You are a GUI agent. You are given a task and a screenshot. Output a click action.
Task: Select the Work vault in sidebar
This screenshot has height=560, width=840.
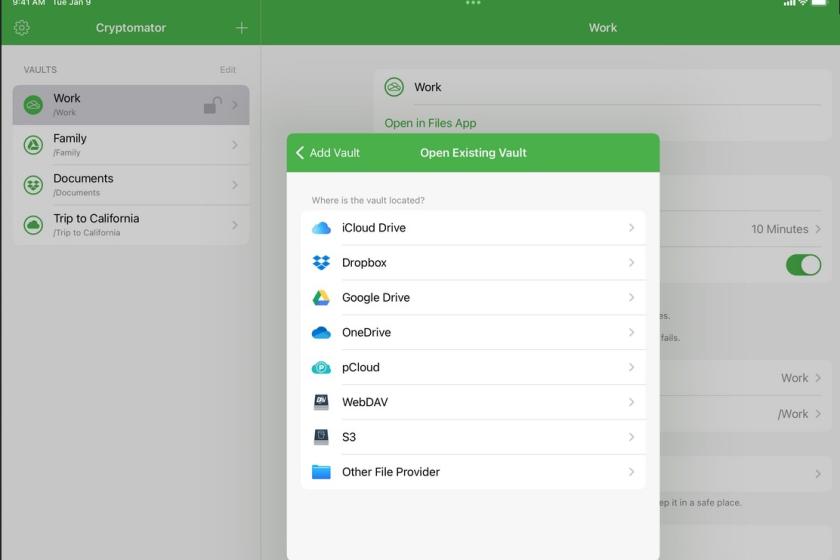pyautogui.click(x=131, y=105)
